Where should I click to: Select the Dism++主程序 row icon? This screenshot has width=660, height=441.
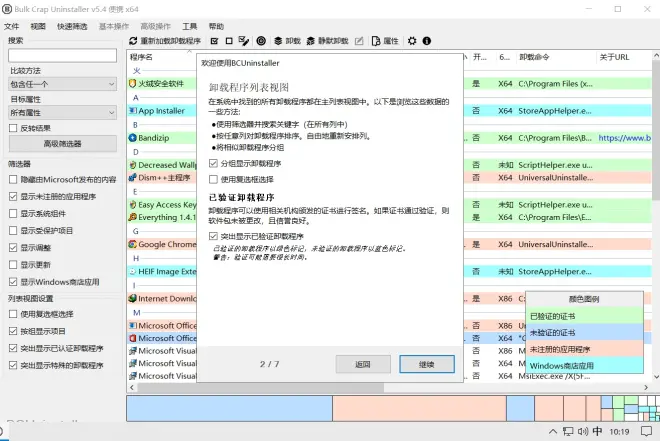coord(133,178)
